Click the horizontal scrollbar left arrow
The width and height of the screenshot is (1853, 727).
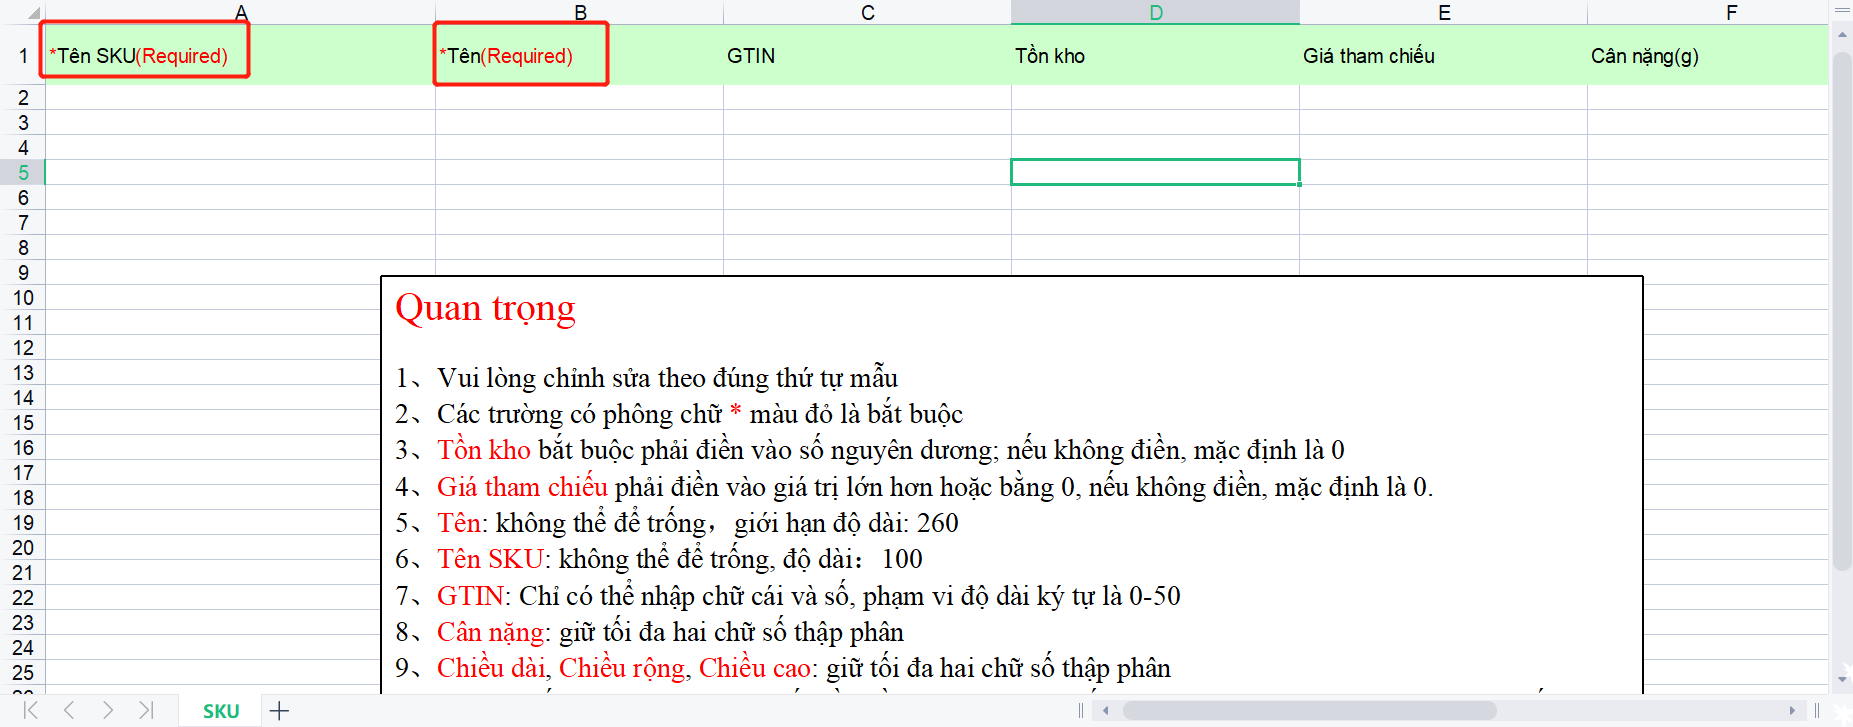1106,711
